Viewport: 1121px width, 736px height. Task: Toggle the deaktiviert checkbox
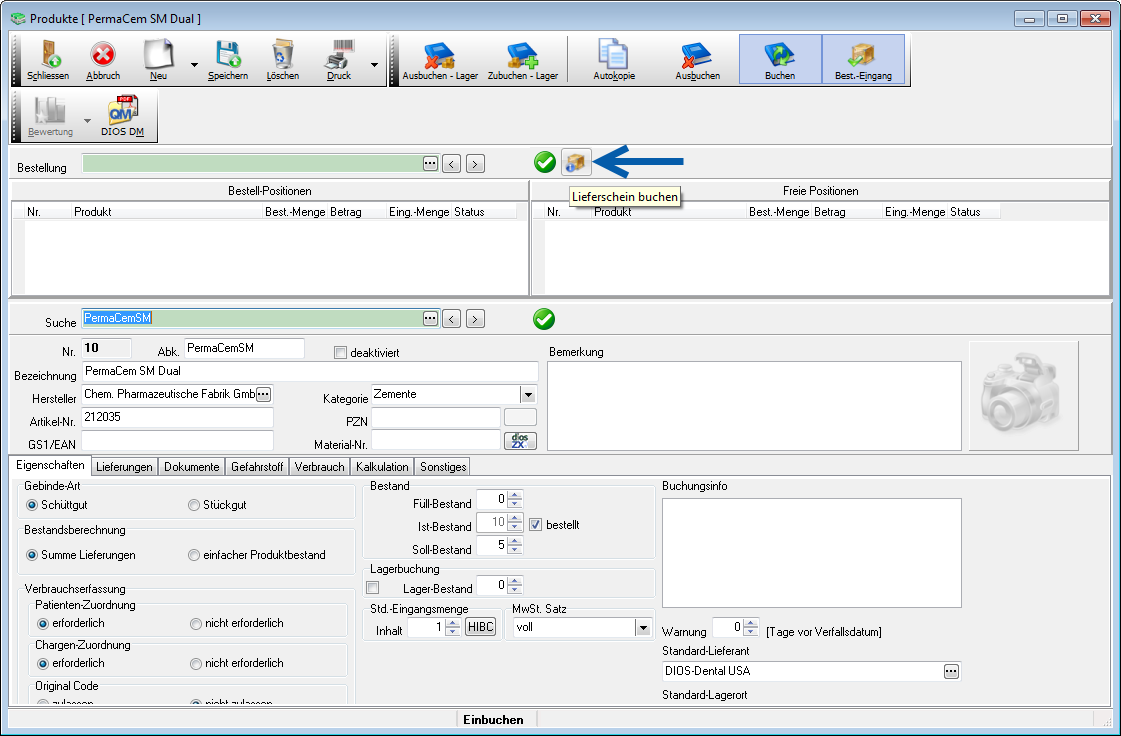click(340, 353)
